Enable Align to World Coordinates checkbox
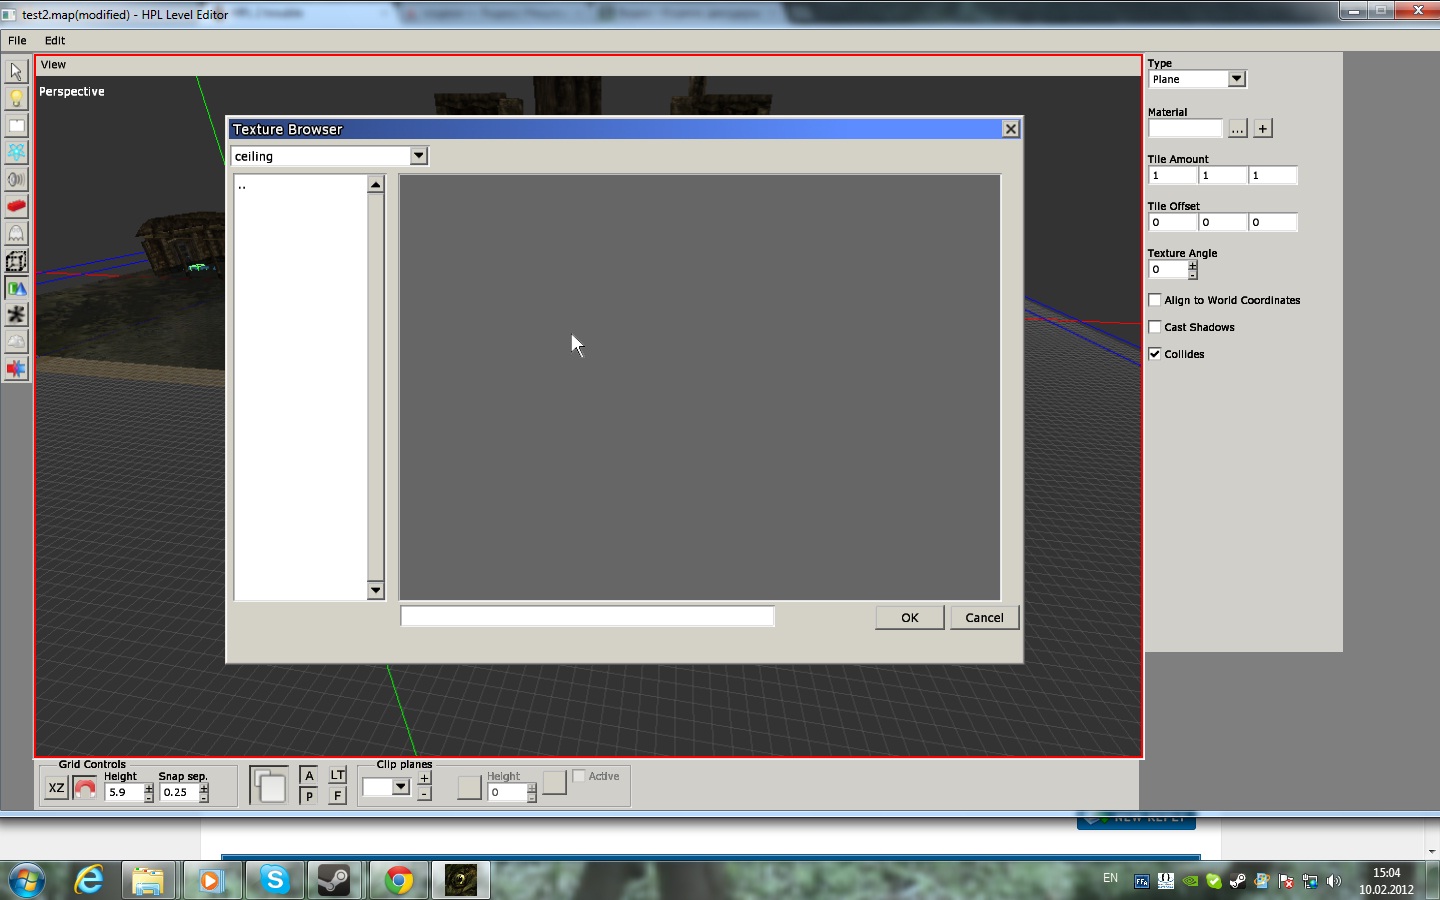1440x900 pixels. click(1155, 300)
